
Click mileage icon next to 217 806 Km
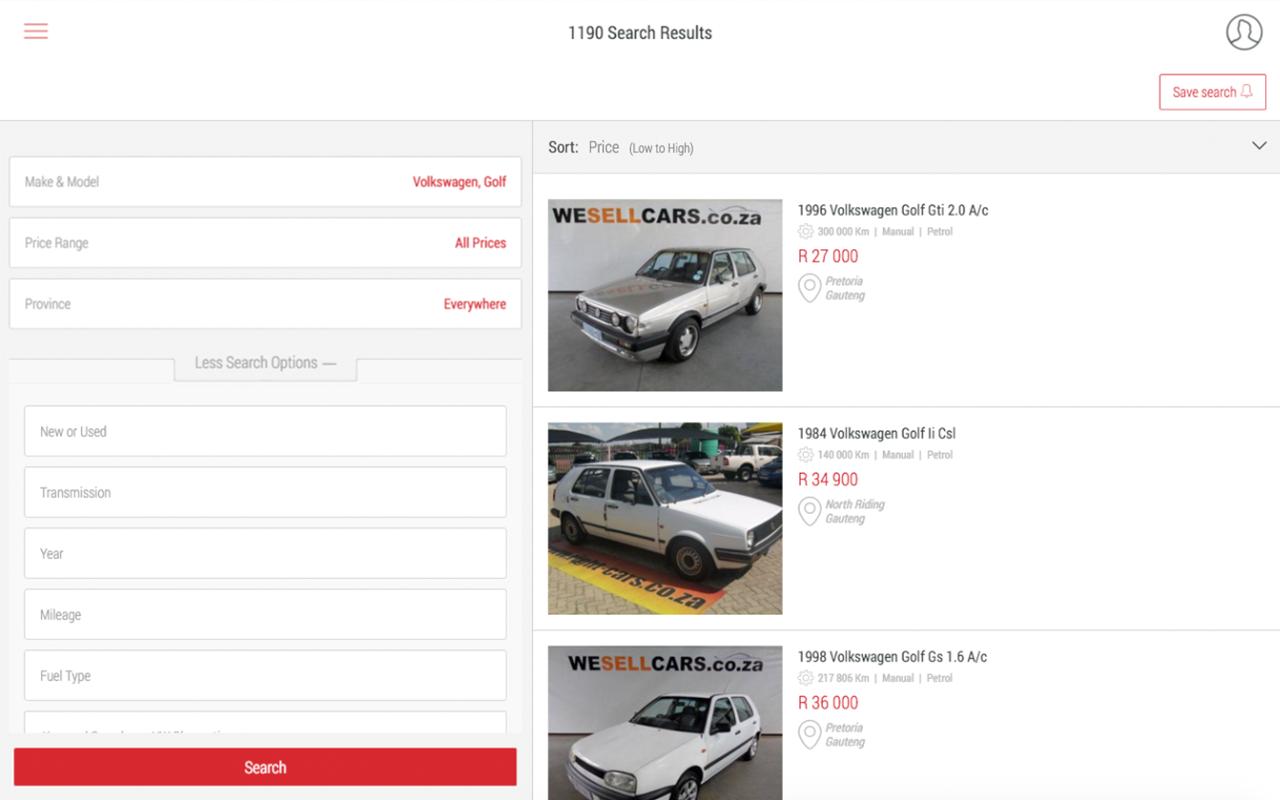(x=806, y=678)
